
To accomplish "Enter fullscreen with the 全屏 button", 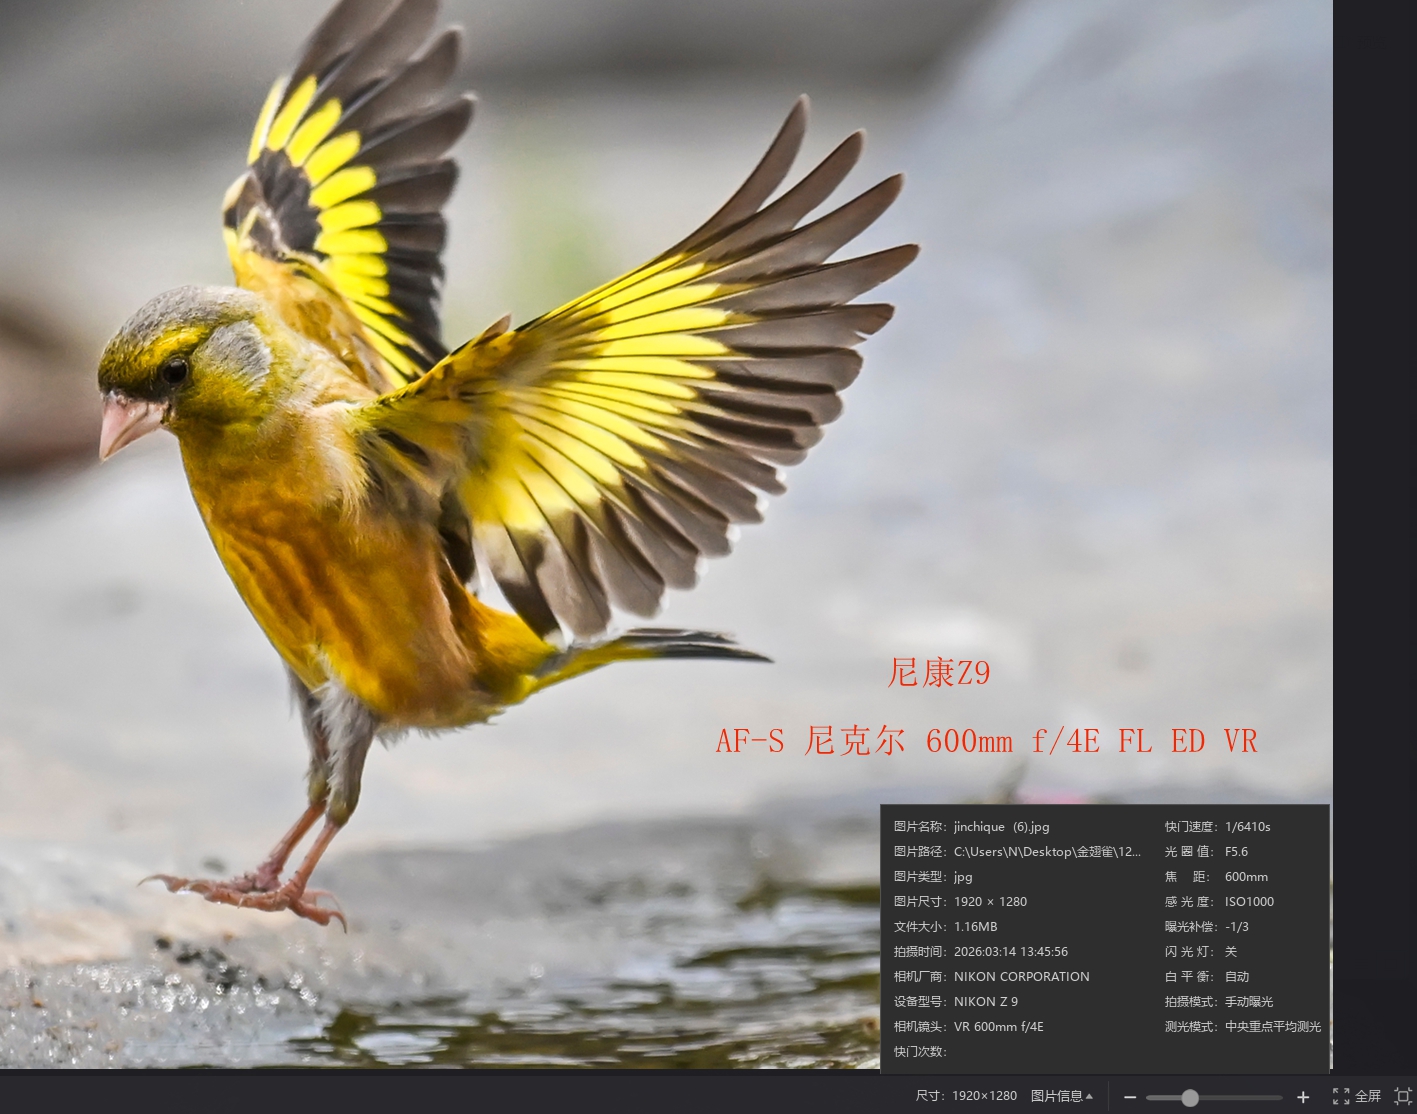I will pos(1357,1096).
